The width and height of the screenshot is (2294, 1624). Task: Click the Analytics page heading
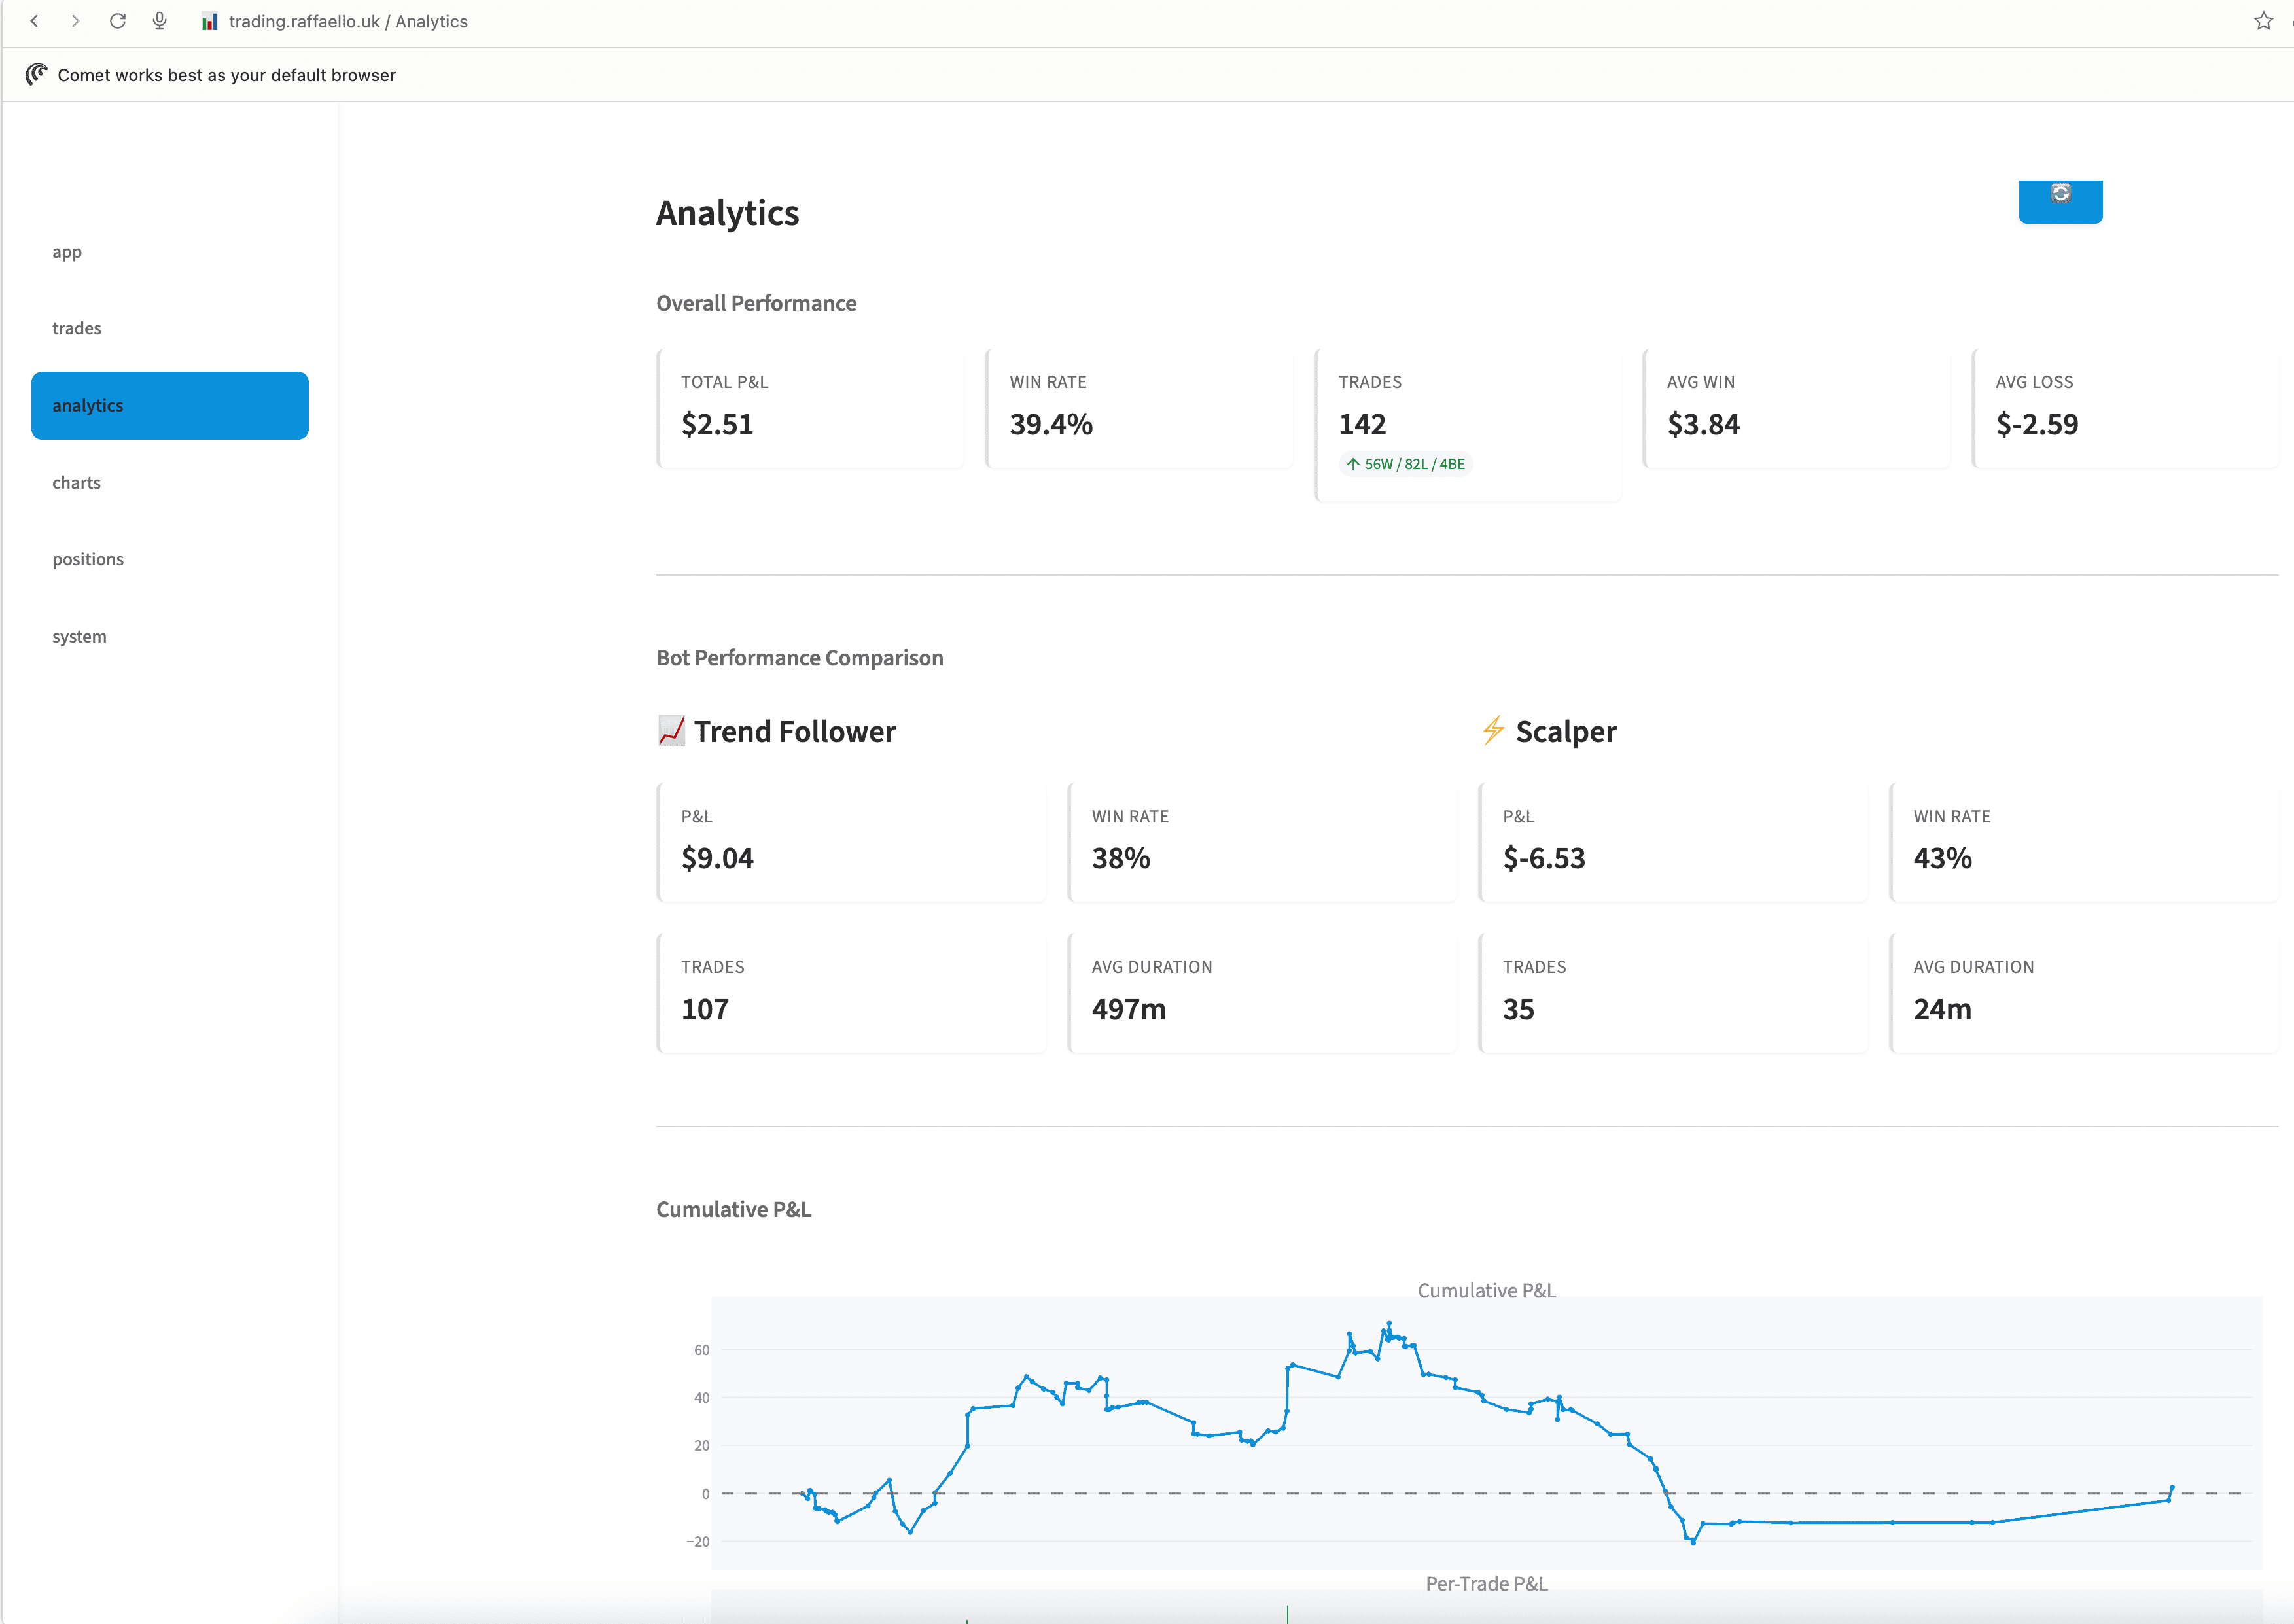click(727, 213)
